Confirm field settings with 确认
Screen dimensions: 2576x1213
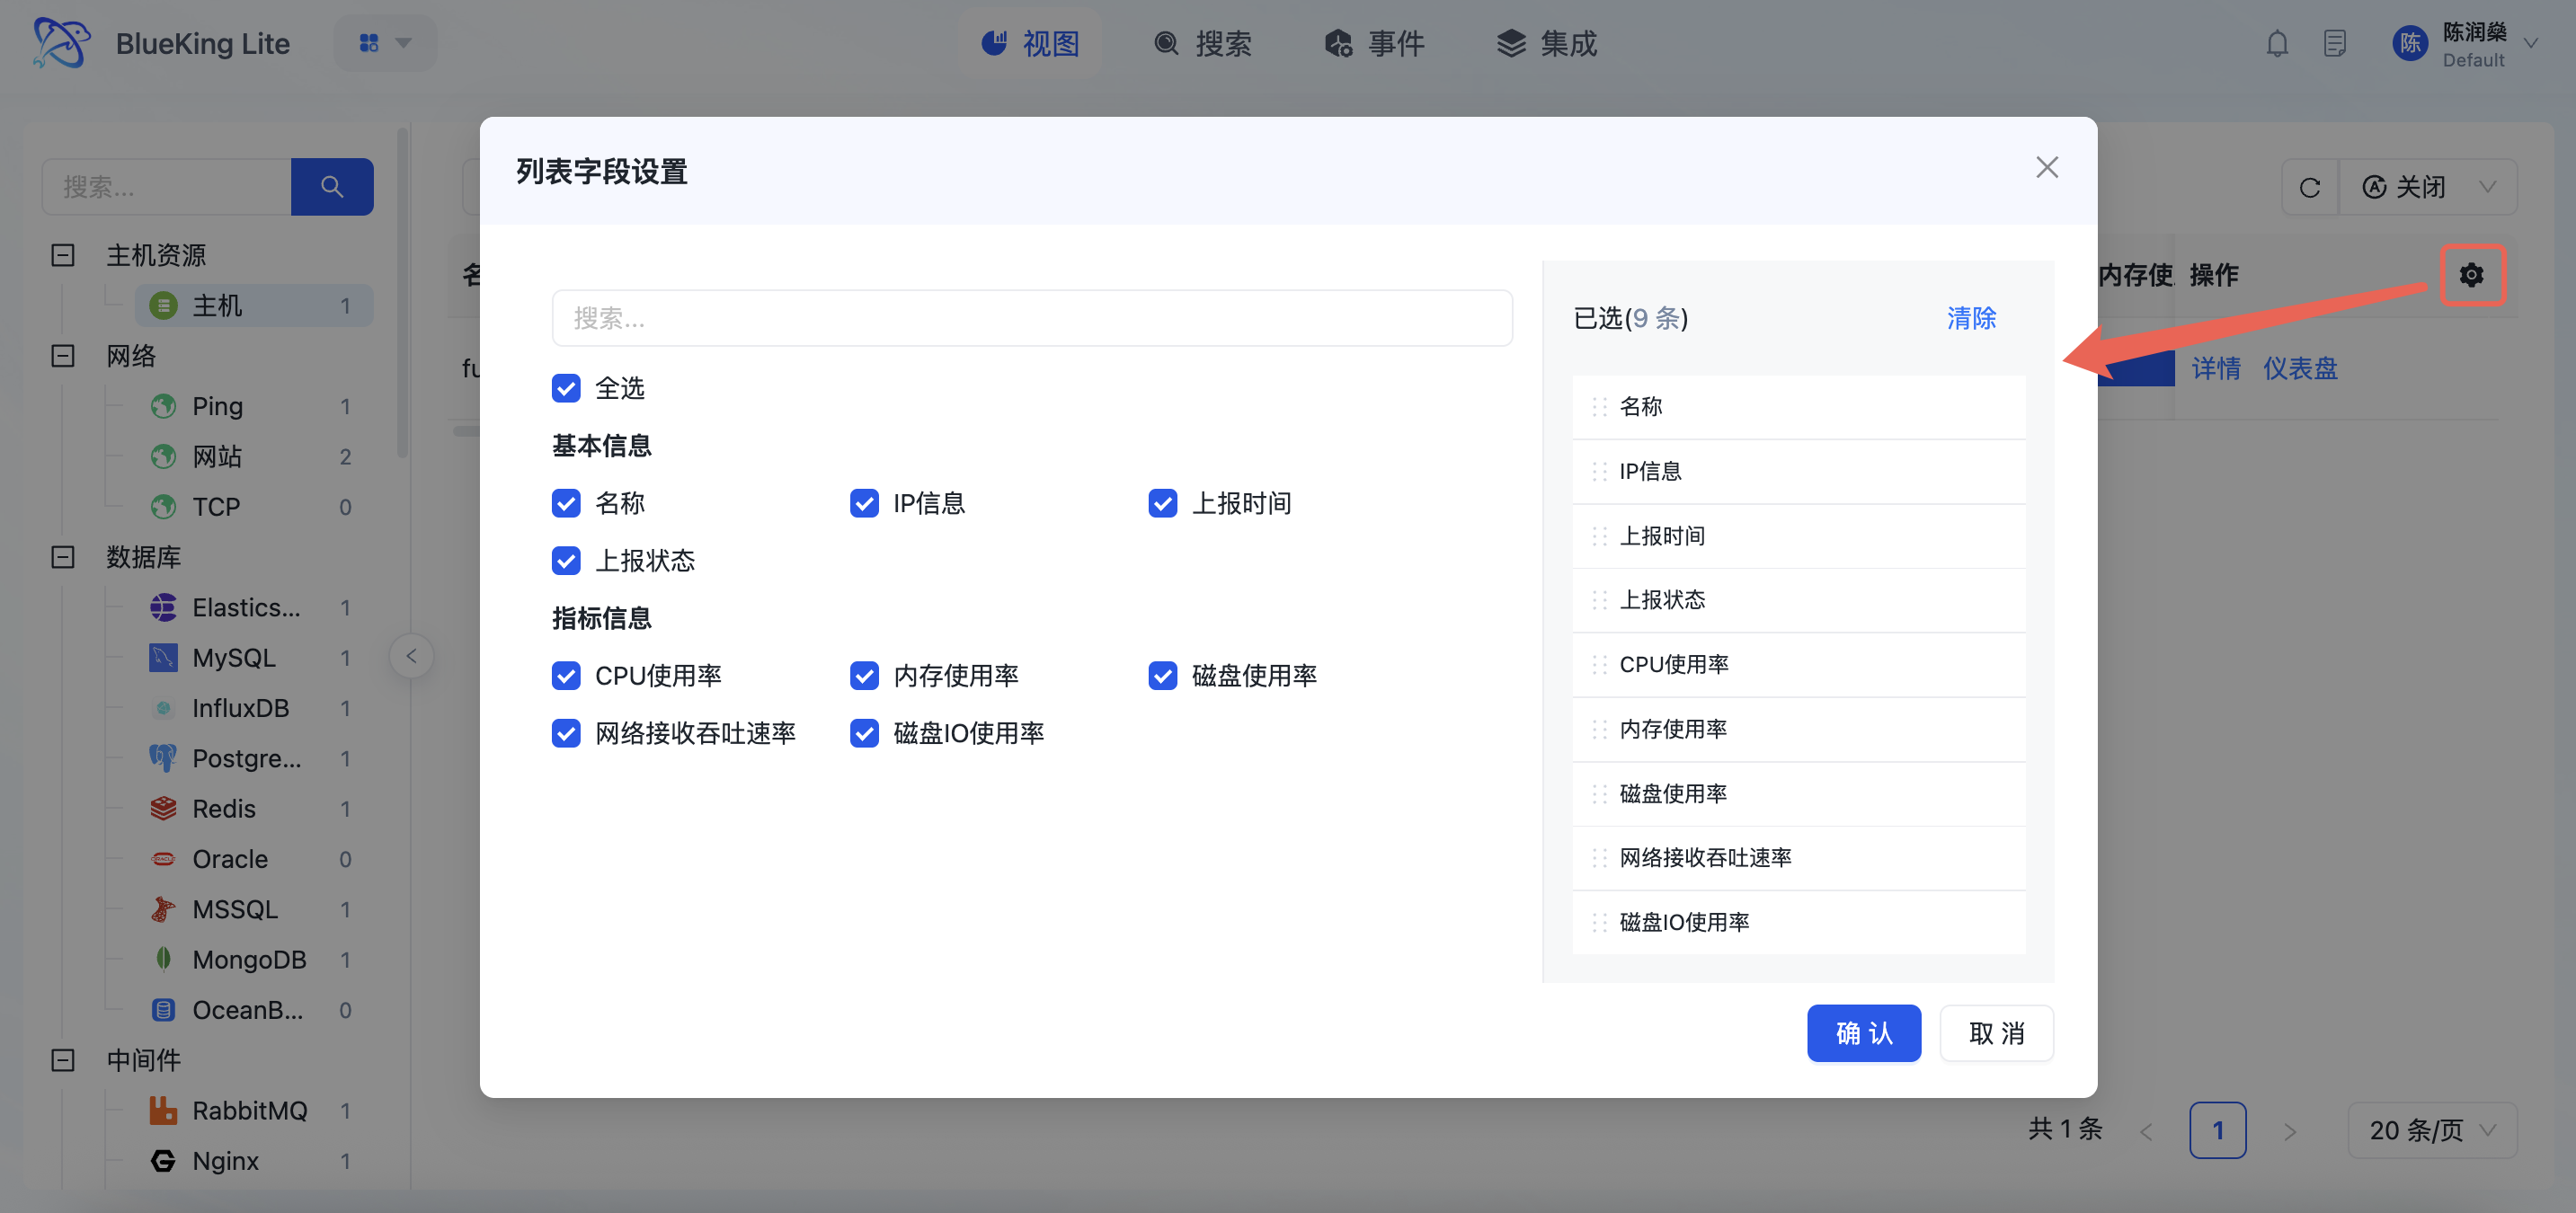click(x=1864, y=1033)
